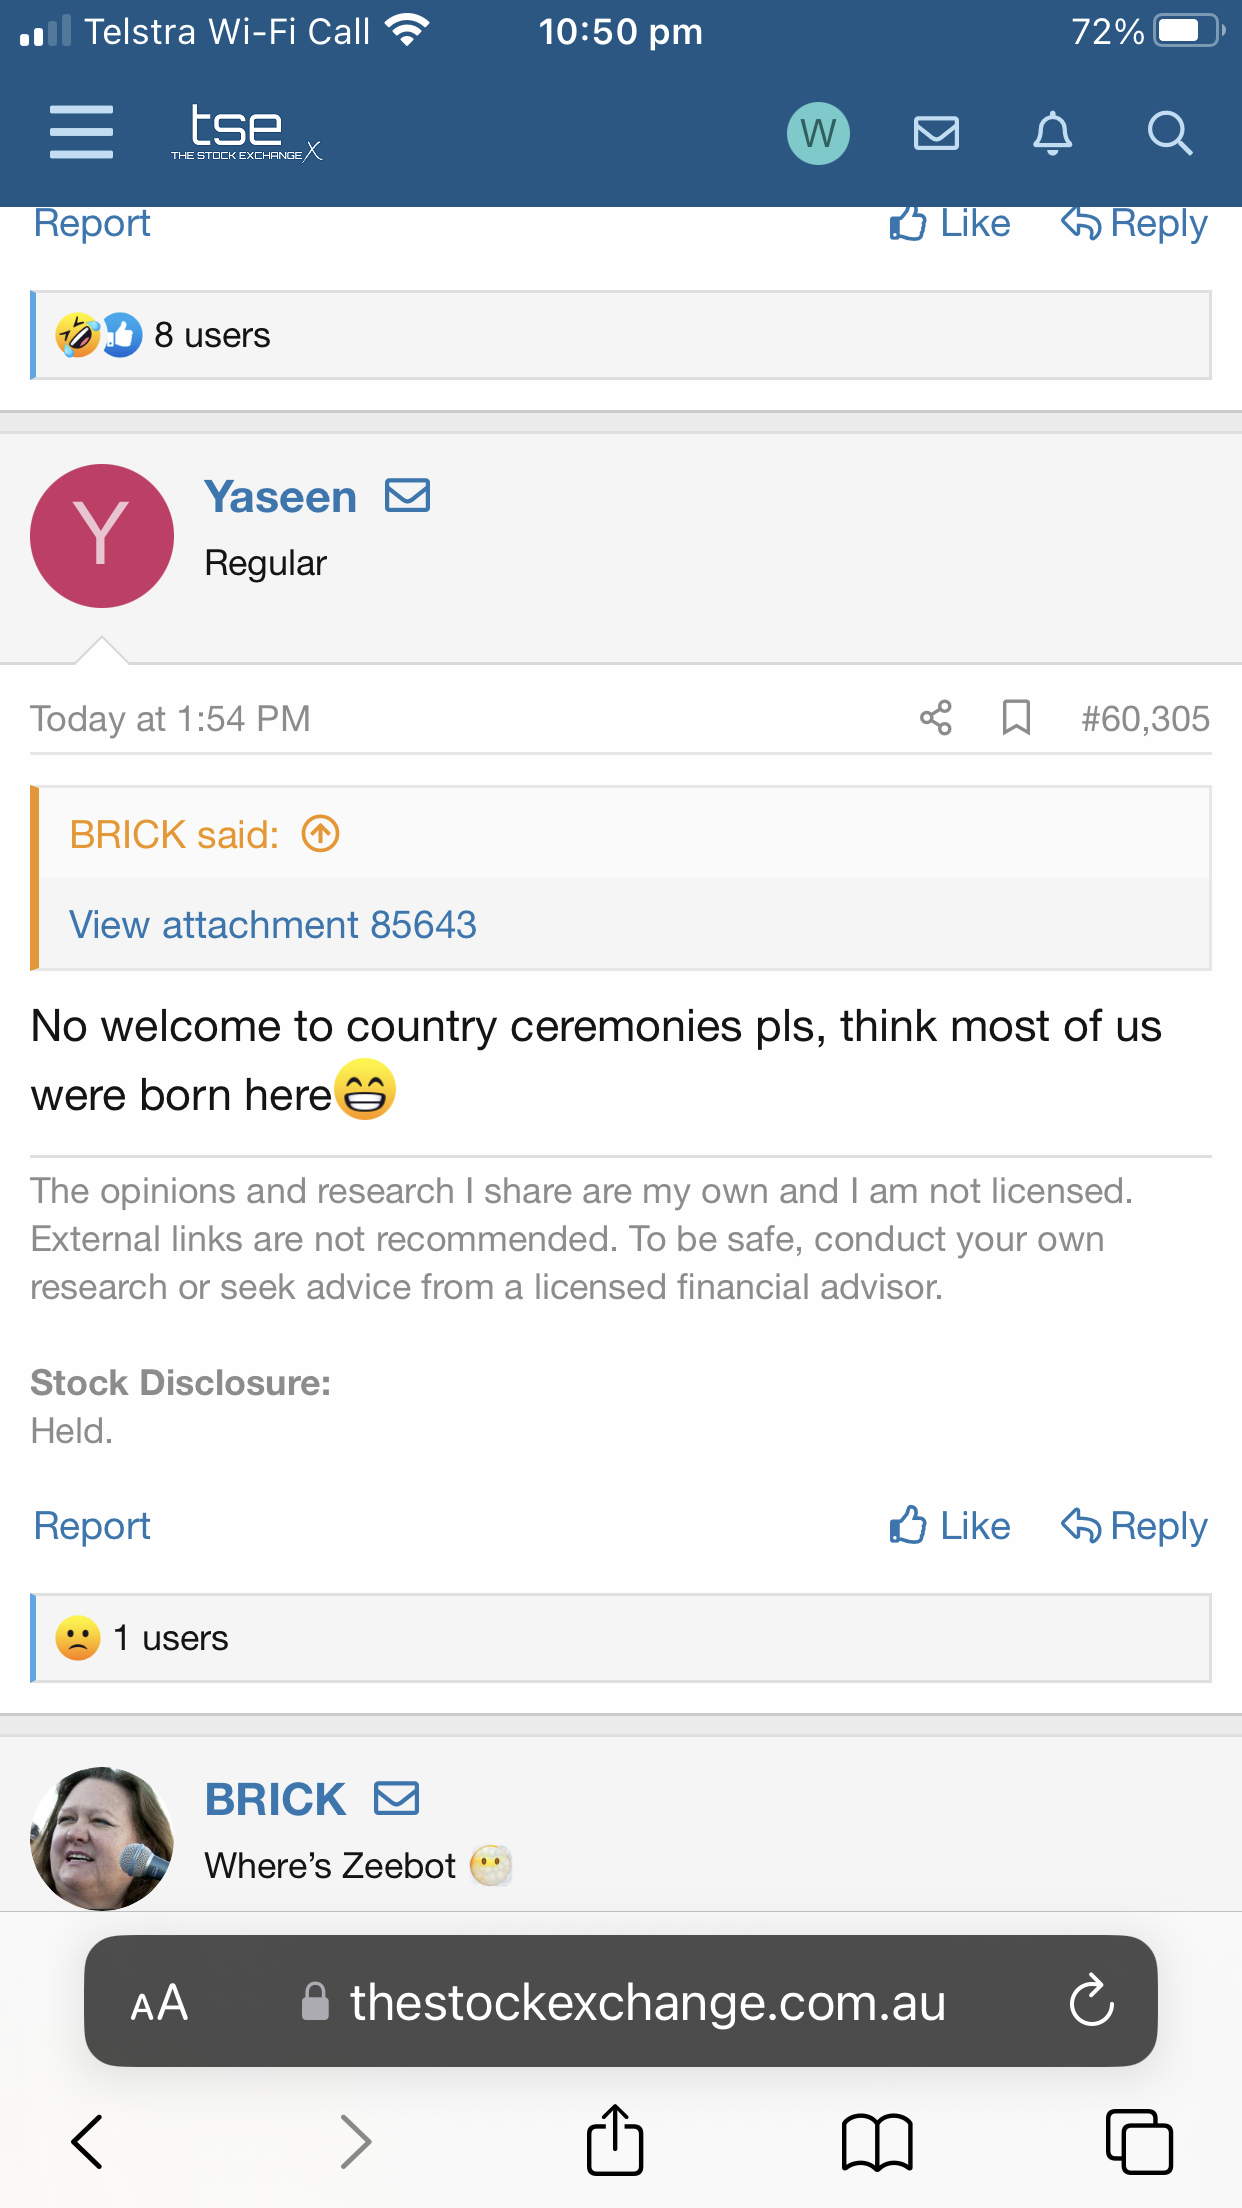The image size is (1242, 2208).
Task: Open site search magnifier icon
Action: (x=1169, y=133)
